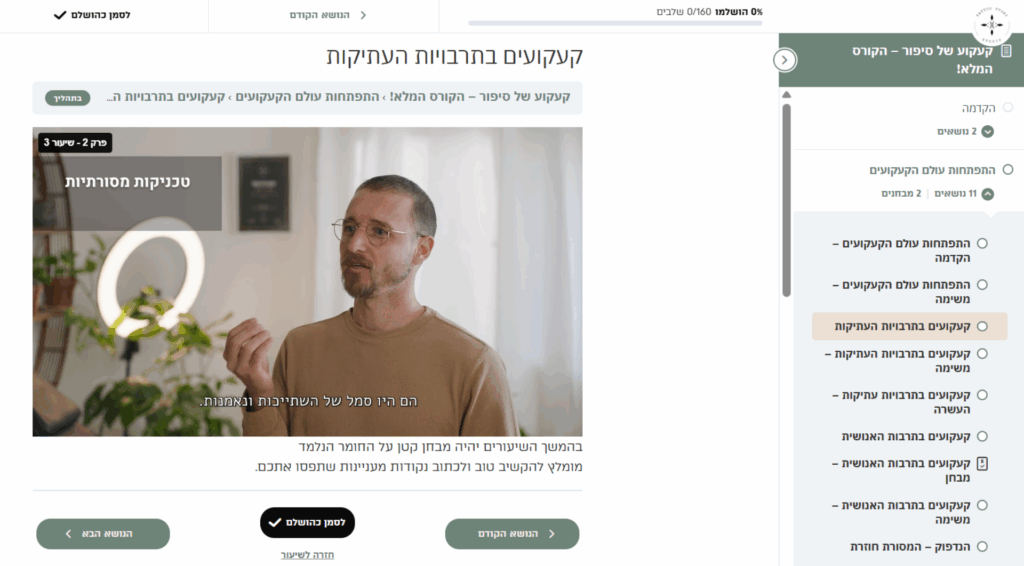The image size is (1024, 566).
Task: Toggle completion circle for קעקועים בתרבויות העתיקות
Action: [982, 326]
